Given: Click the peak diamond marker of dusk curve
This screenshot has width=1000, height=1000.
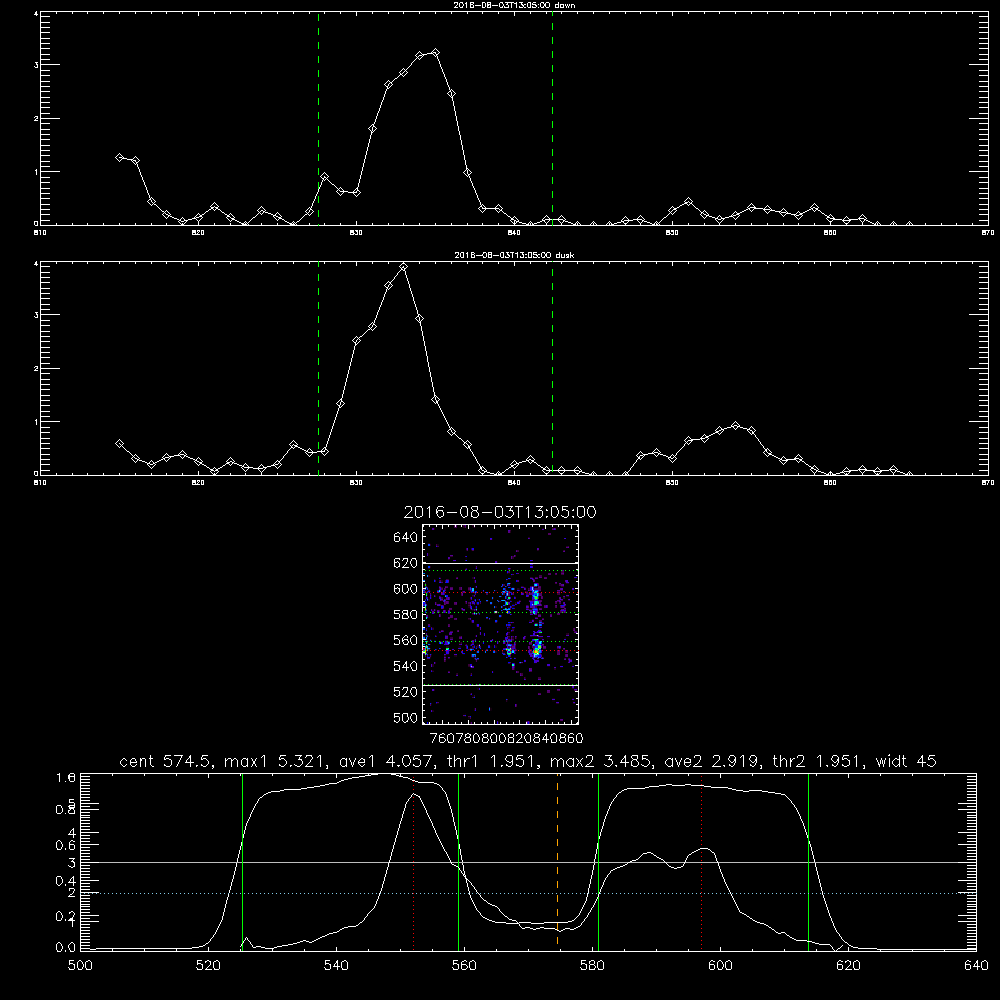Looking at the screenshot, I should tap(403, 267).
